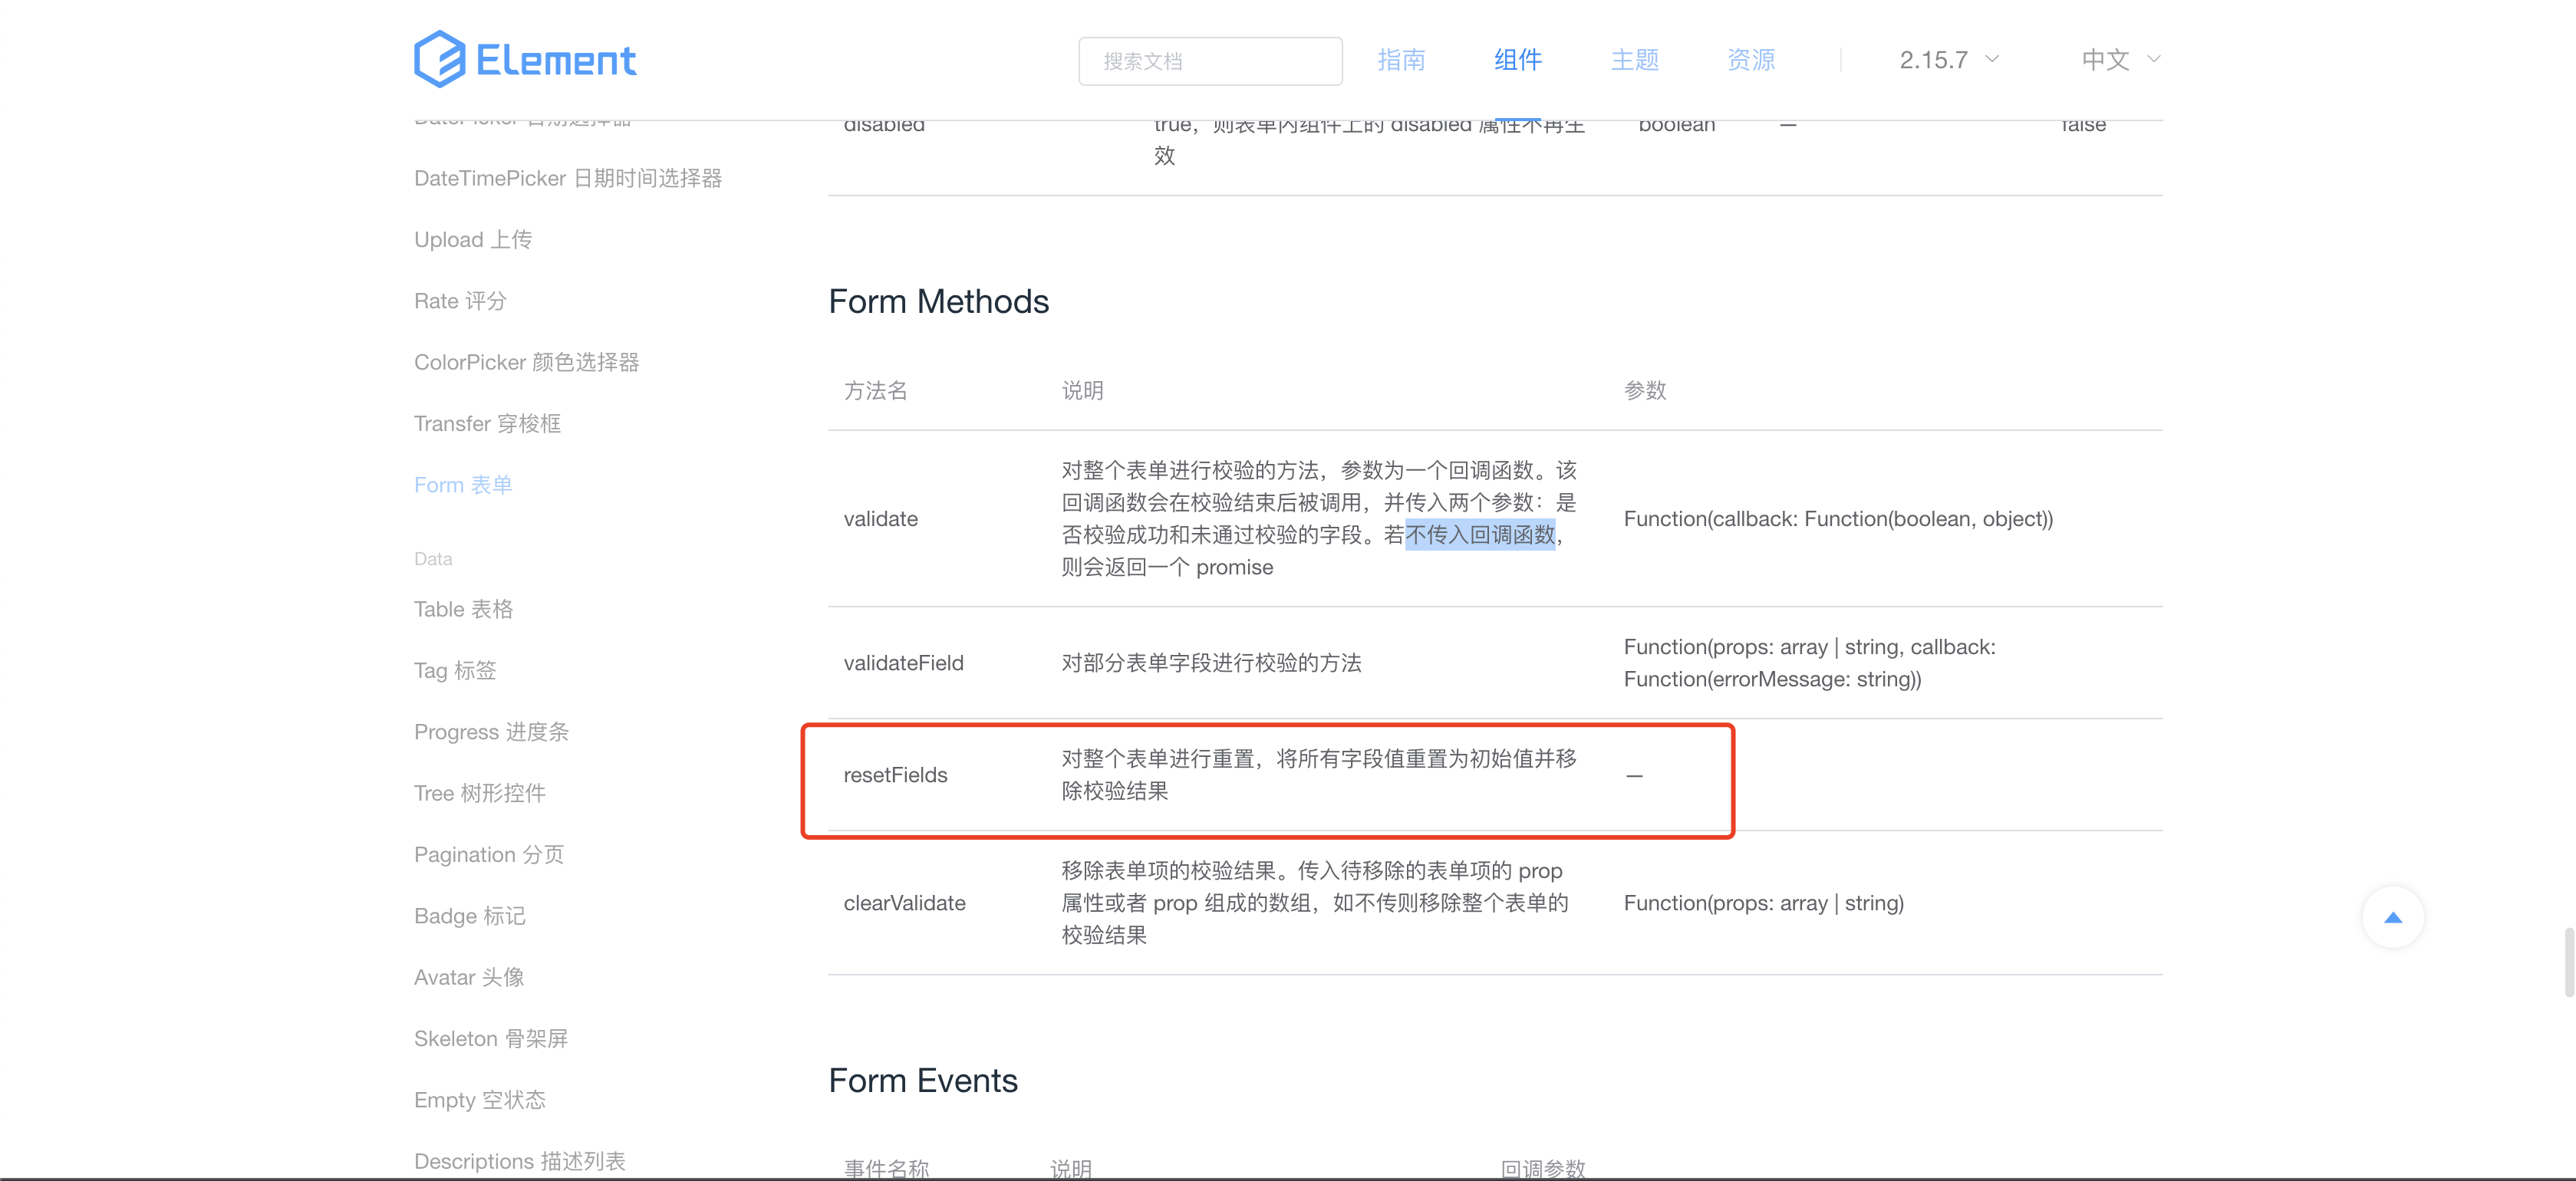Expand the 2.15.7 version dropdown
Viewport: 2576px width, 1181px height.
pyautogui.click(x=1949, y=60)
